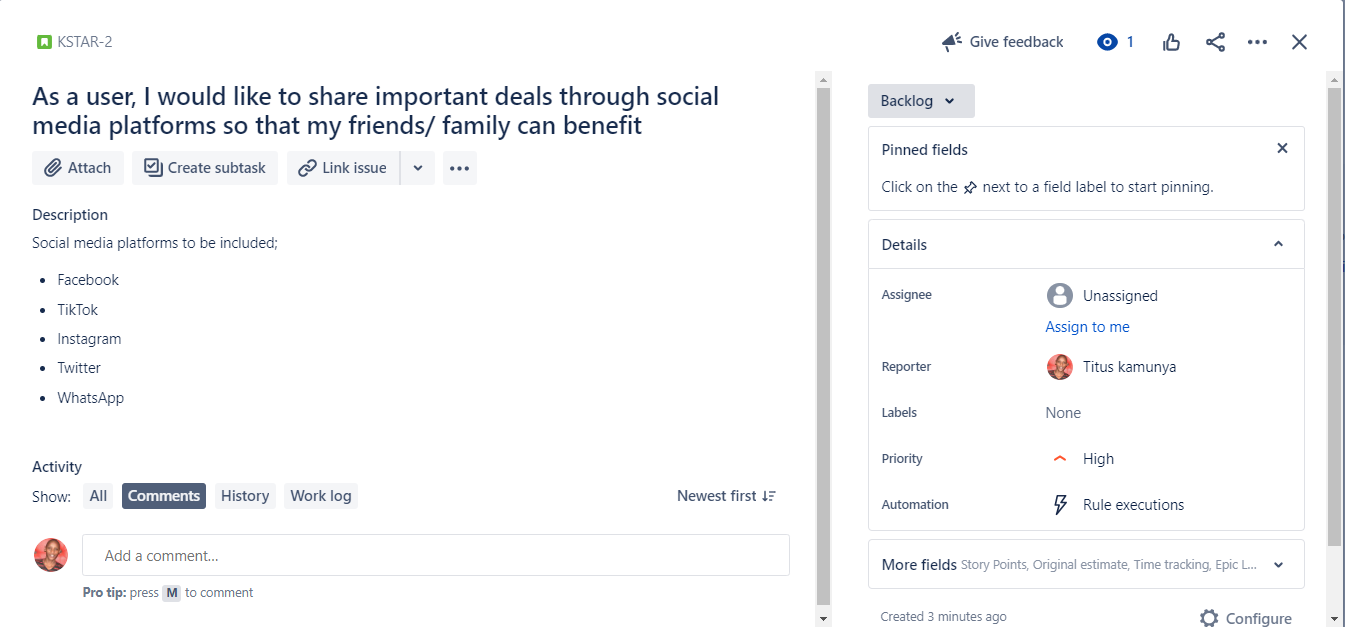The image size is (1345, 627).
Task: Open the top-right more actions ellipsis
Action: (x=1257, y=42)
